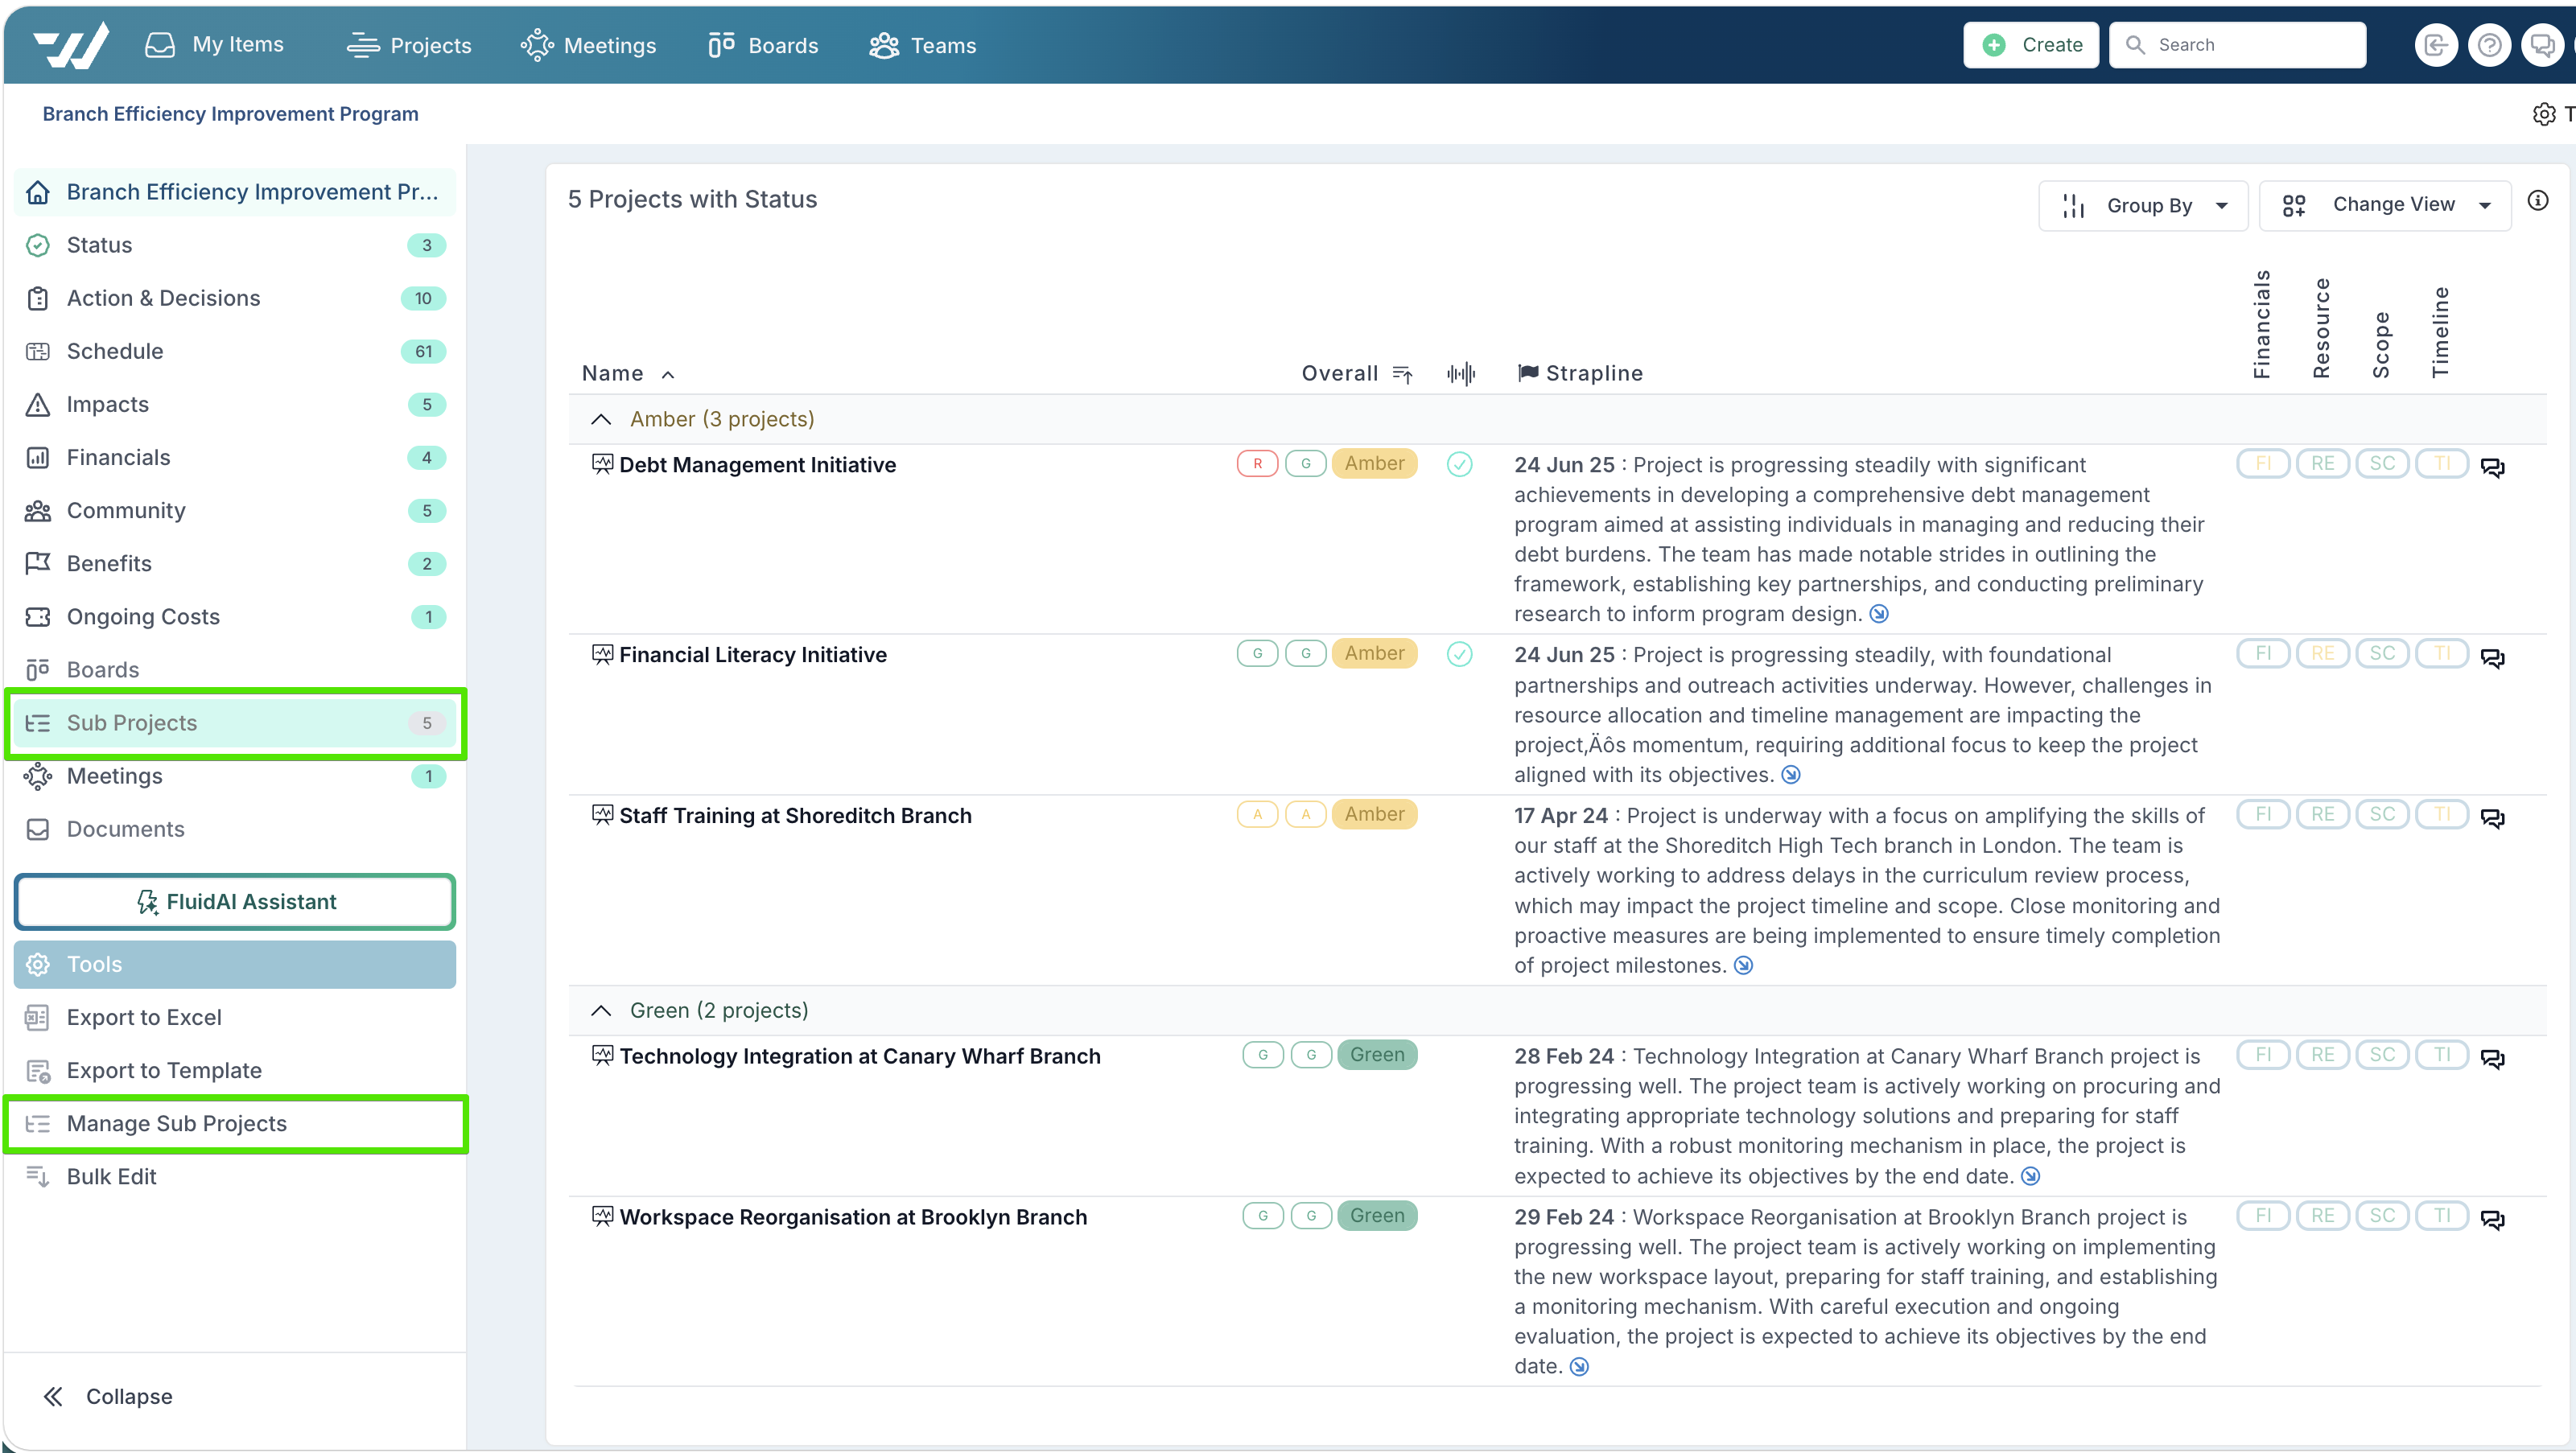Collapse the Amber (3 projects) group
This screenshot has height=1453, width=2576.
(601, 419)
